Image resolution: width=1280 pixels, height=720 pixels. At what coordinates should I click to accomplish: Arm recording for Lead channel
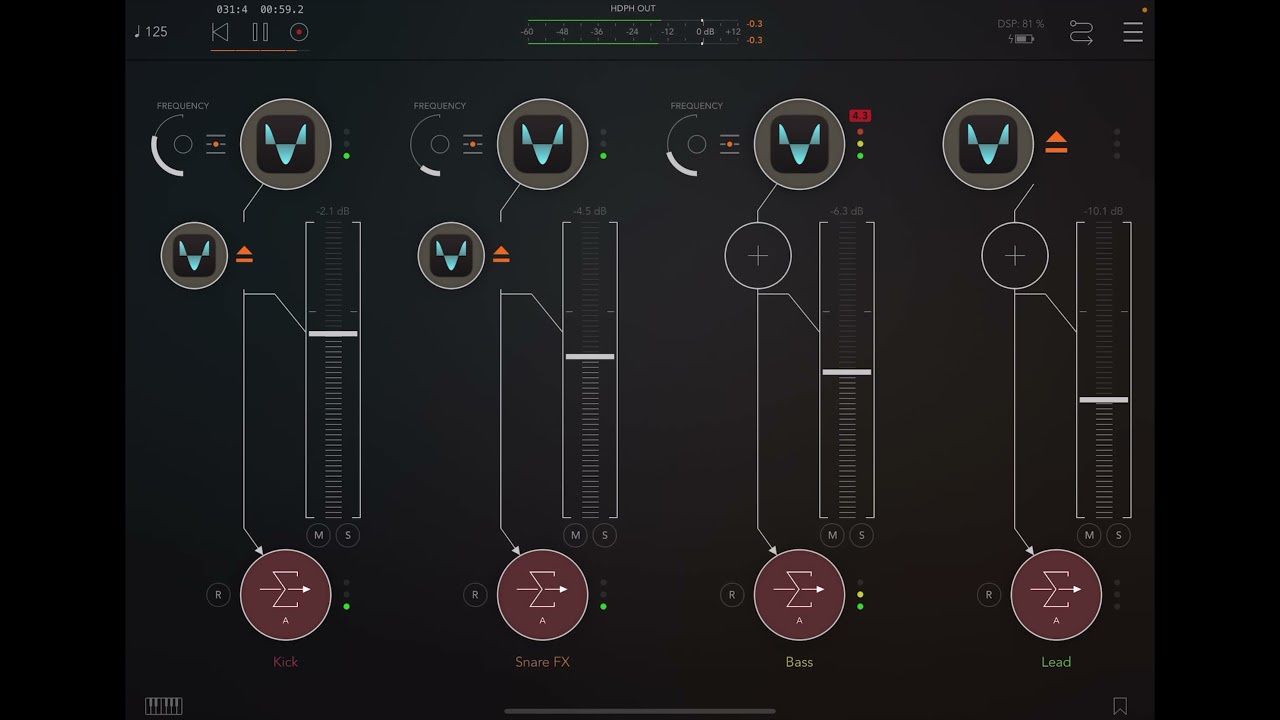pyautogui.click(x=989, y=595)
